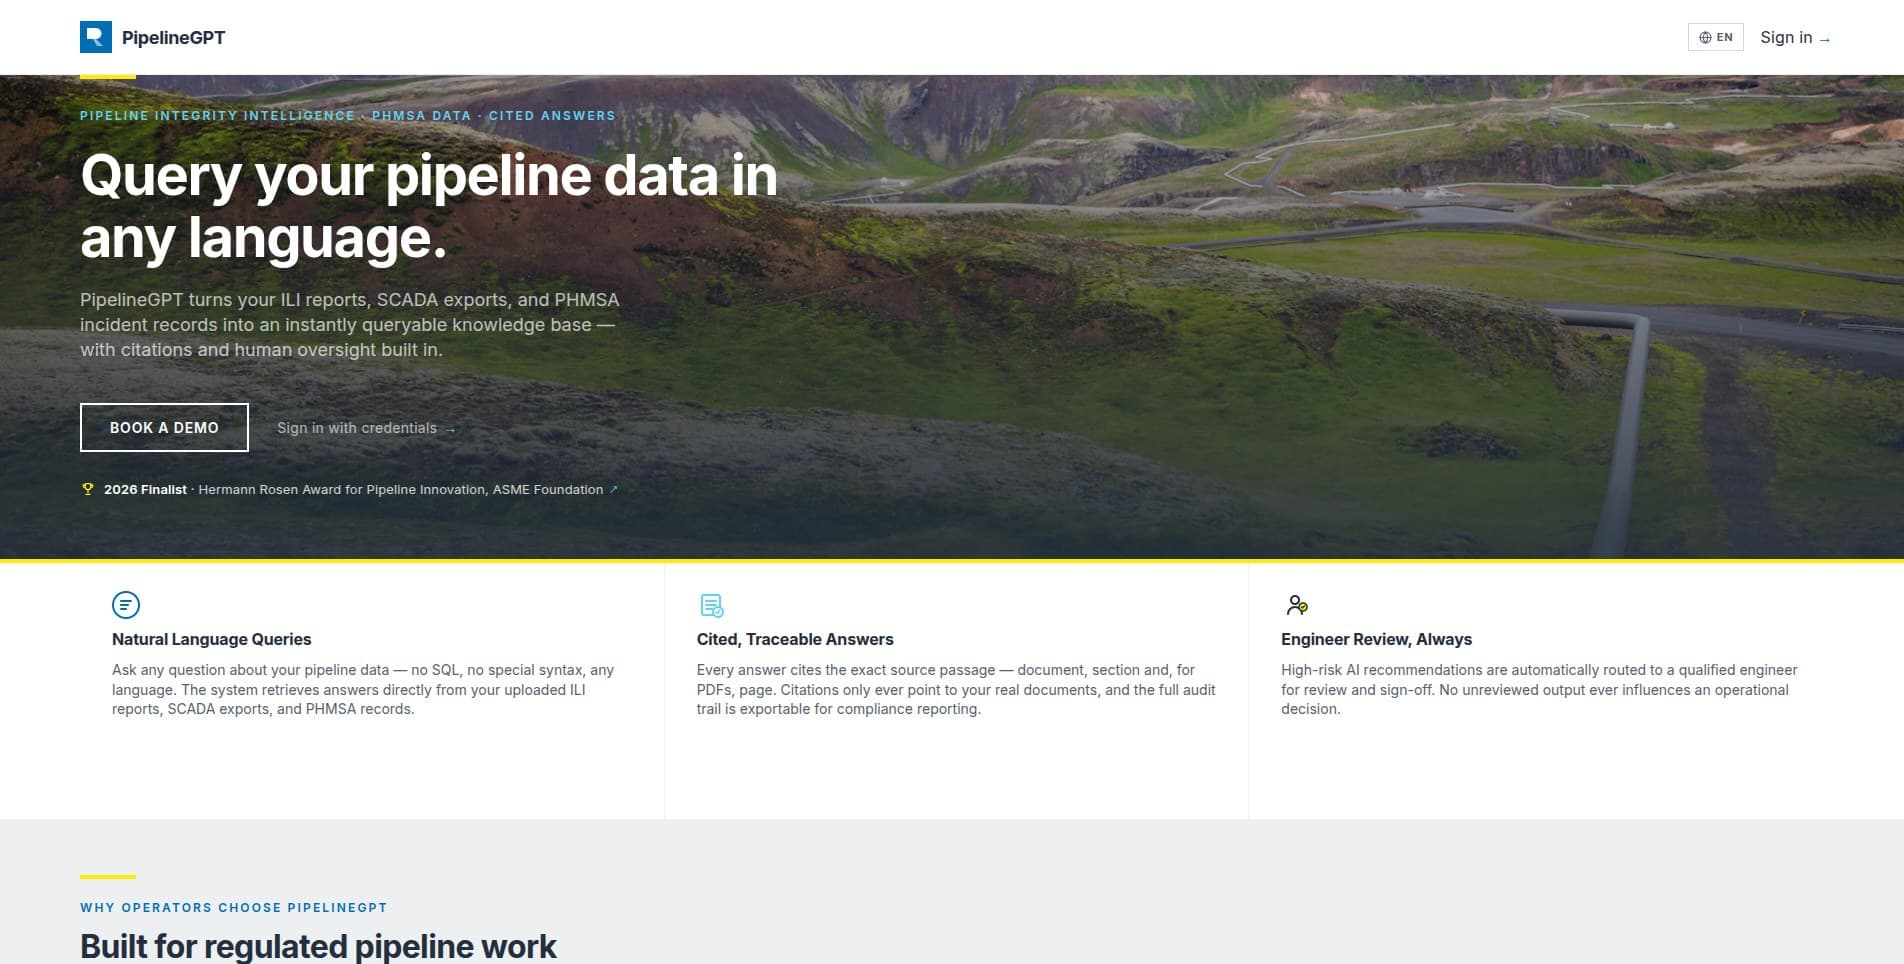Open the EN language selector
Image resolution: width=1904 pixels, height=964 pixels.
click(1715, 37)
